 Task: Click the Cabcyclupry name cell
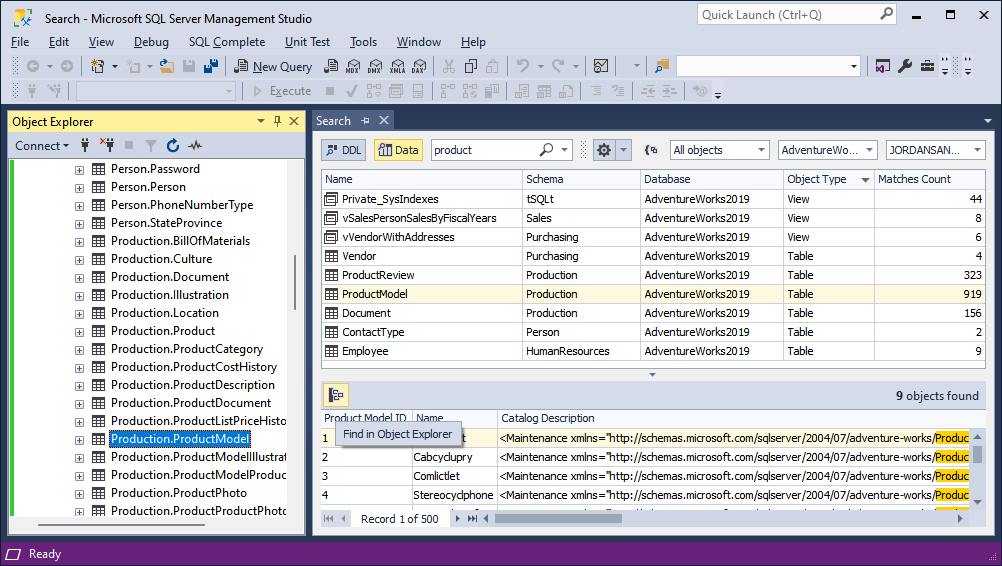[x=454, y=457]
